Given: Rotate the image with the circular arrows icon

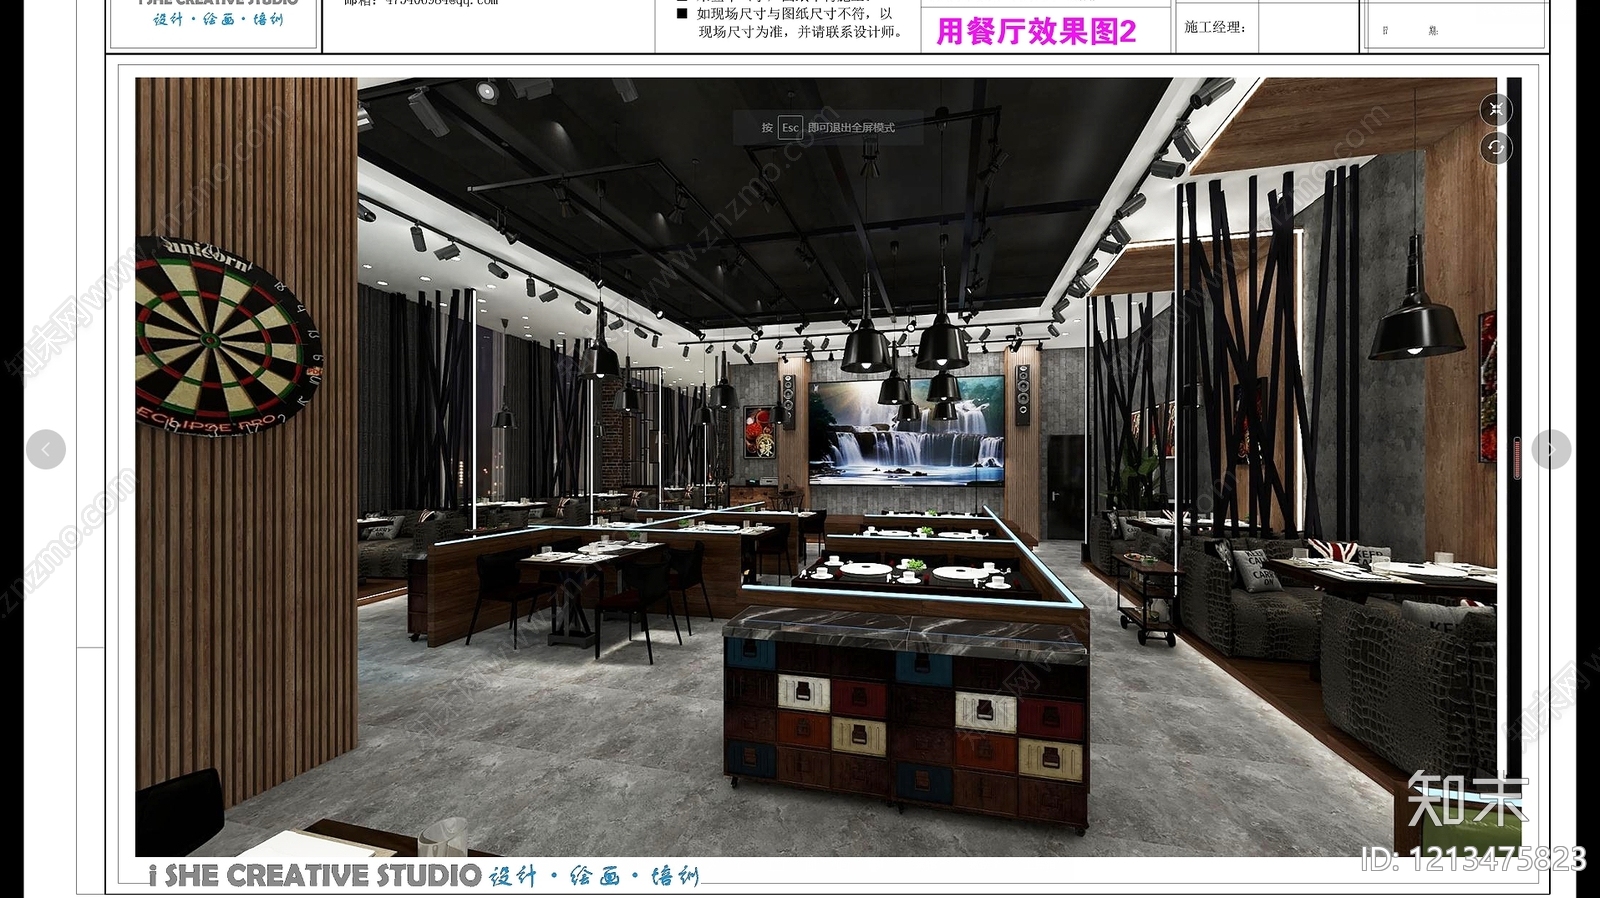Looking at the screenshot, I should 1496,148.
